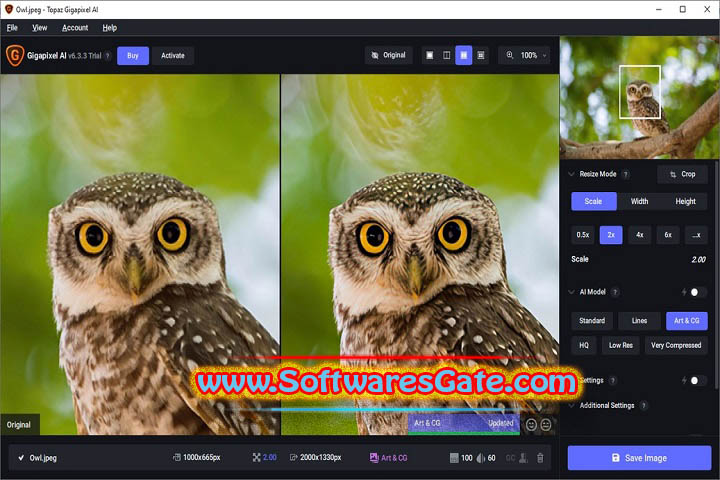Switch to the Height resize tab
This screenshot has width=720, height=480.
tap(685, 201)
